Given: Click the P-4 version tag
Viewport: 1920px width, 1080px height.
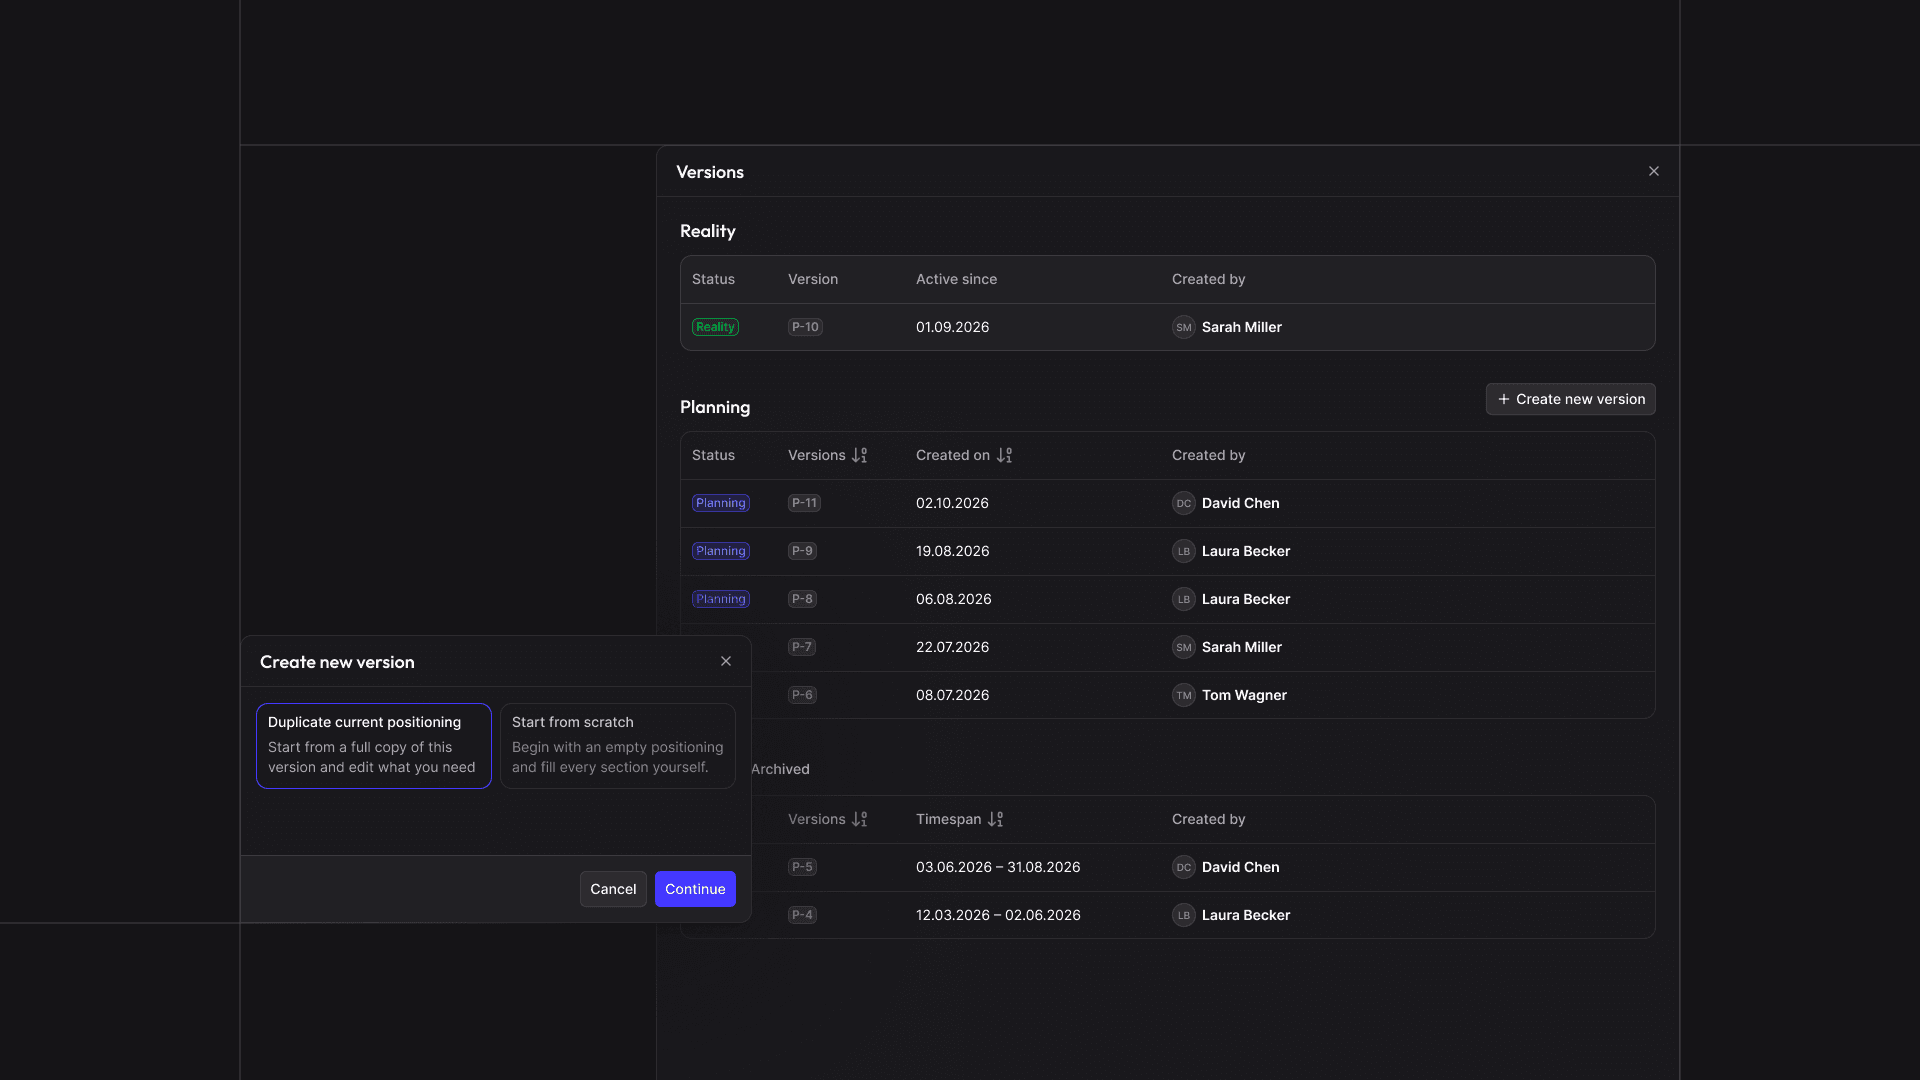Looking at the screenshot, I should tap(802, 915).
